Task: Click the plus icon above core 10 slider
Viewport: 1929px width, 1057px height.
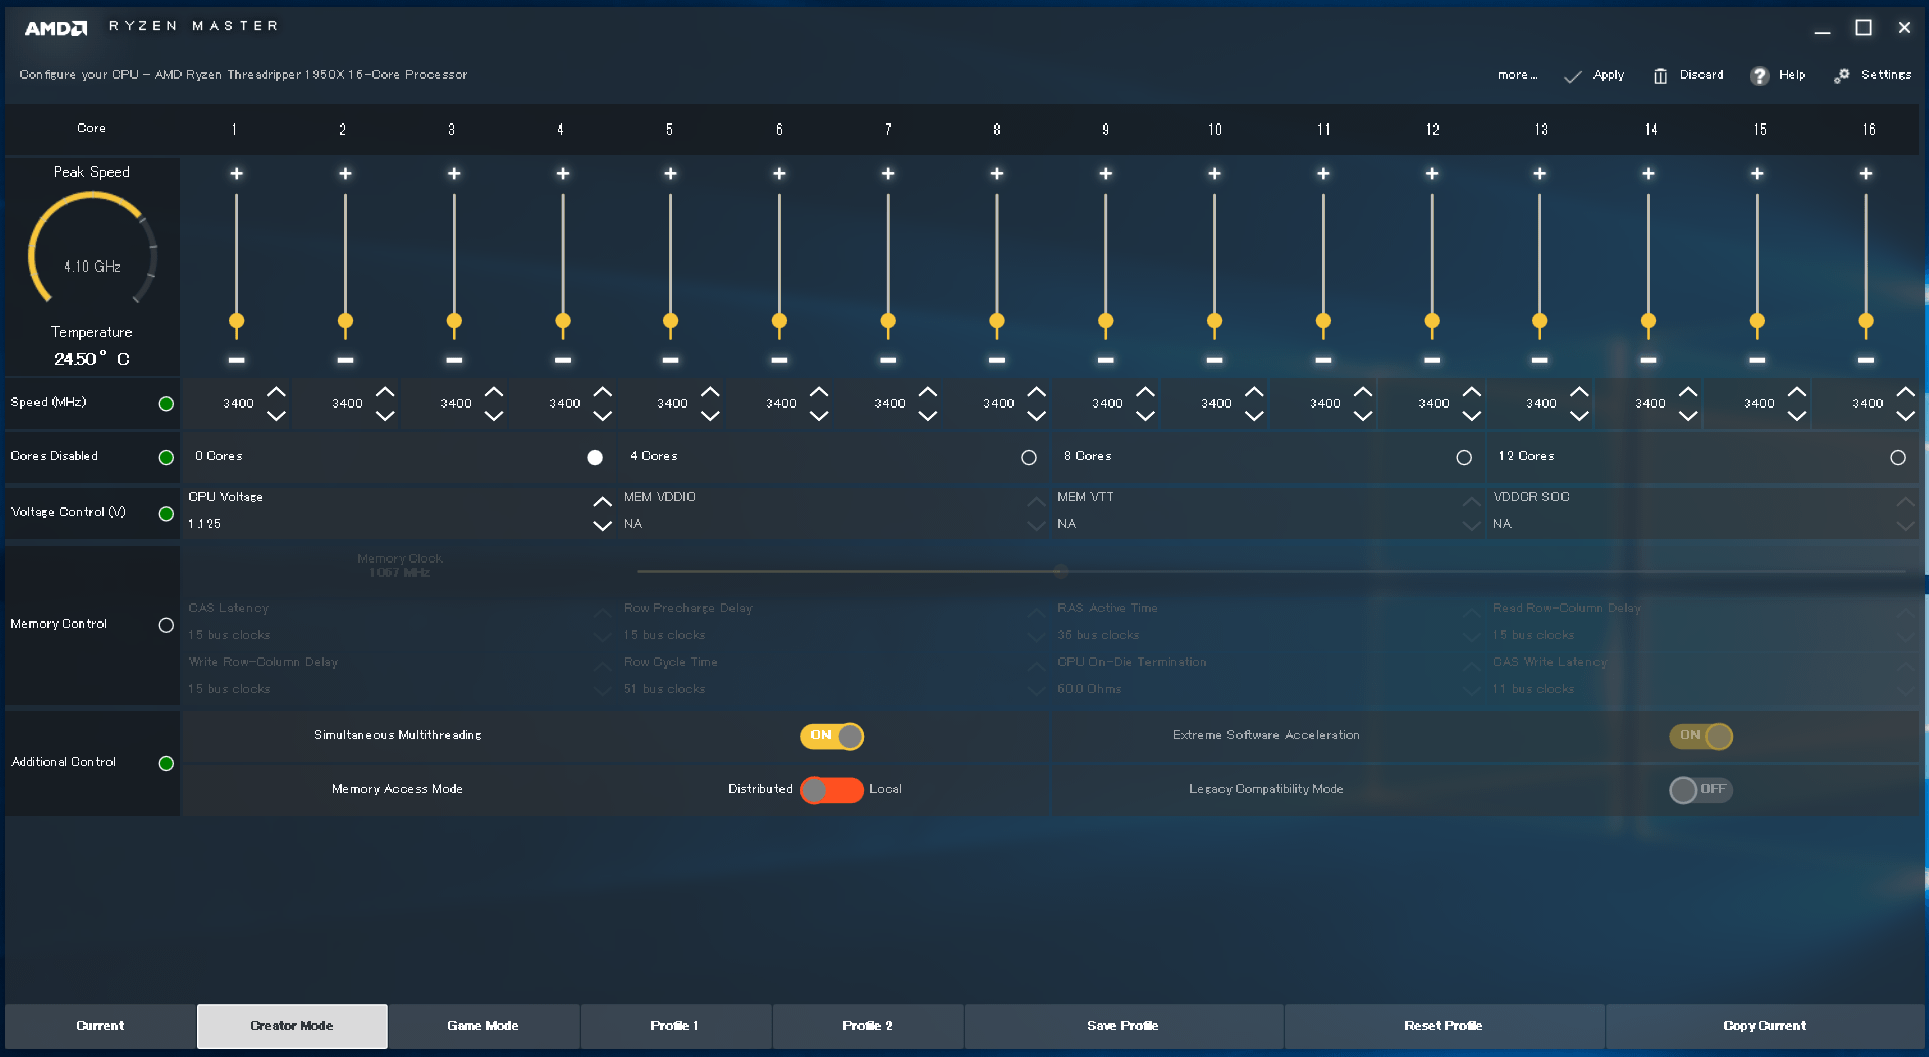Action: tap(1214, 173)
